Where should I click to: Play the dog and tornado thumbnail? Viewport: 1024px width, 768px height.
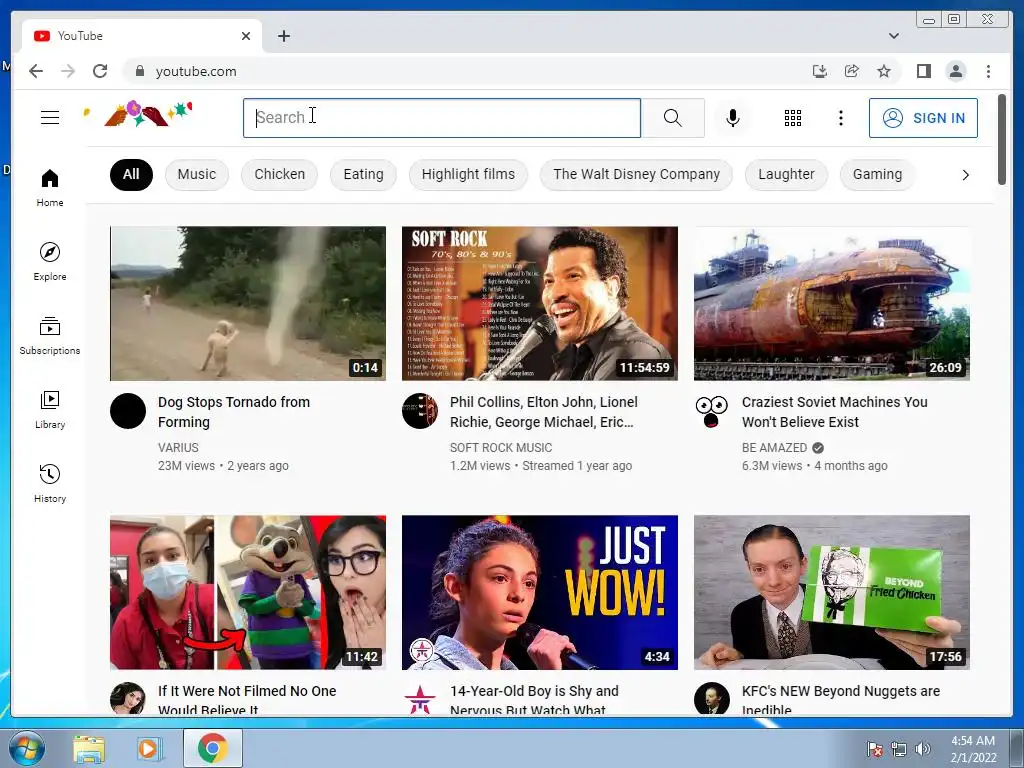click(x=248, y=303)
